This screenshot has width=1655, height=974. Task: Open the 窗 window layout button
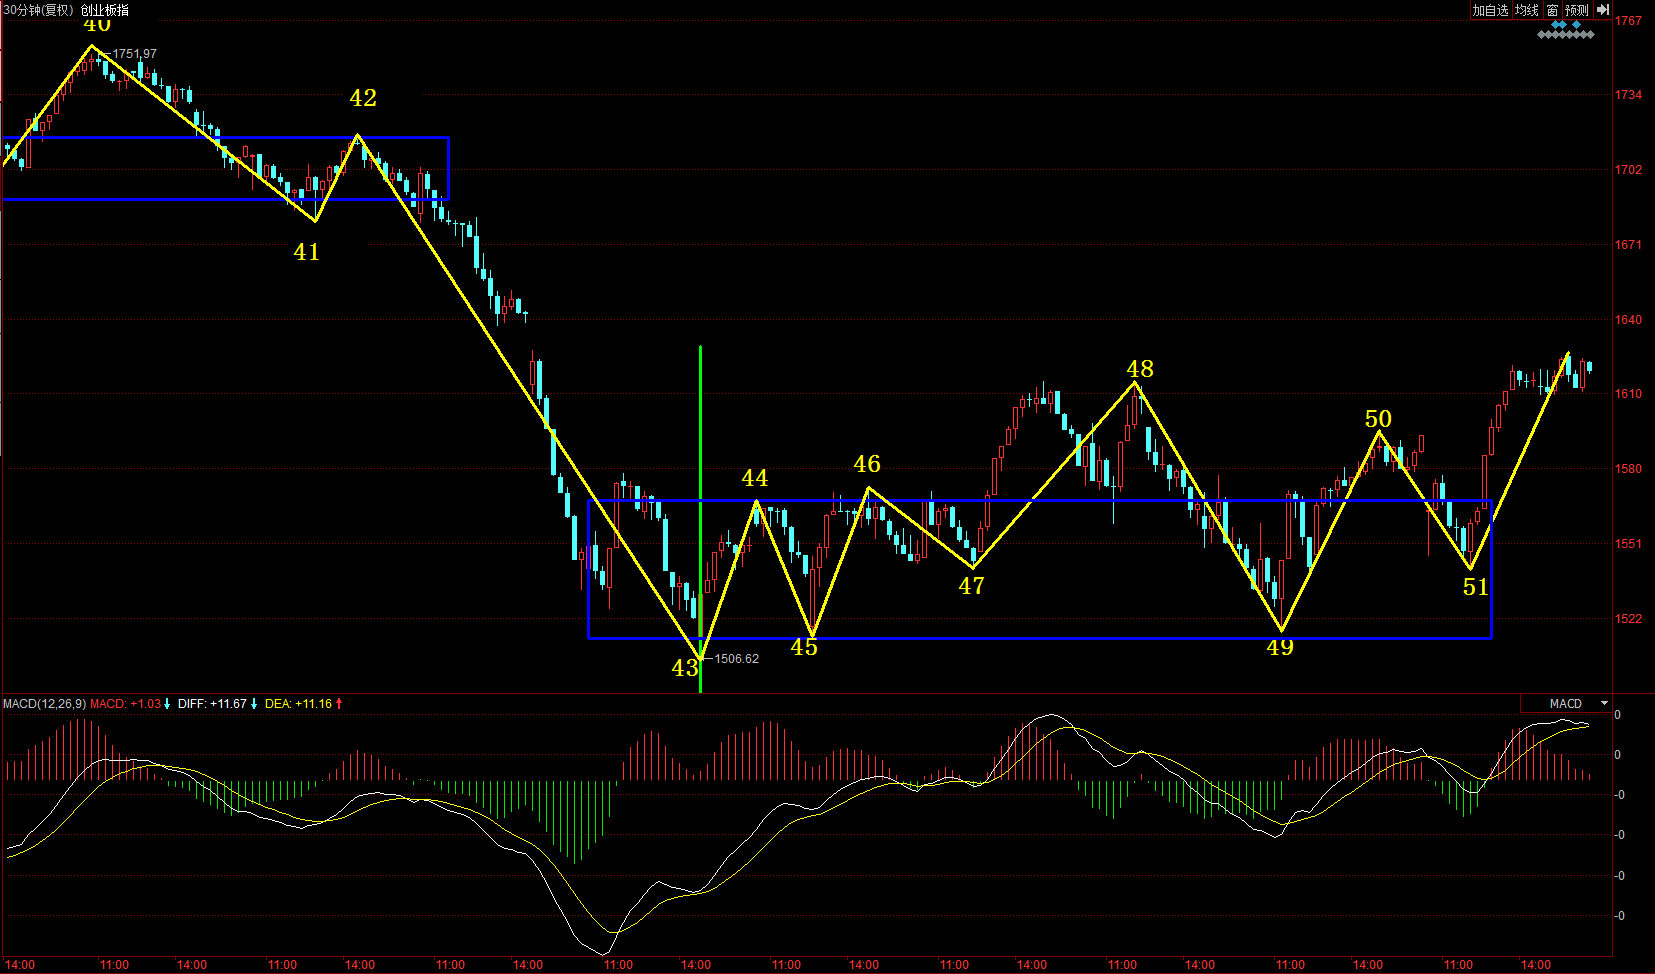(x=1552, y=10)
